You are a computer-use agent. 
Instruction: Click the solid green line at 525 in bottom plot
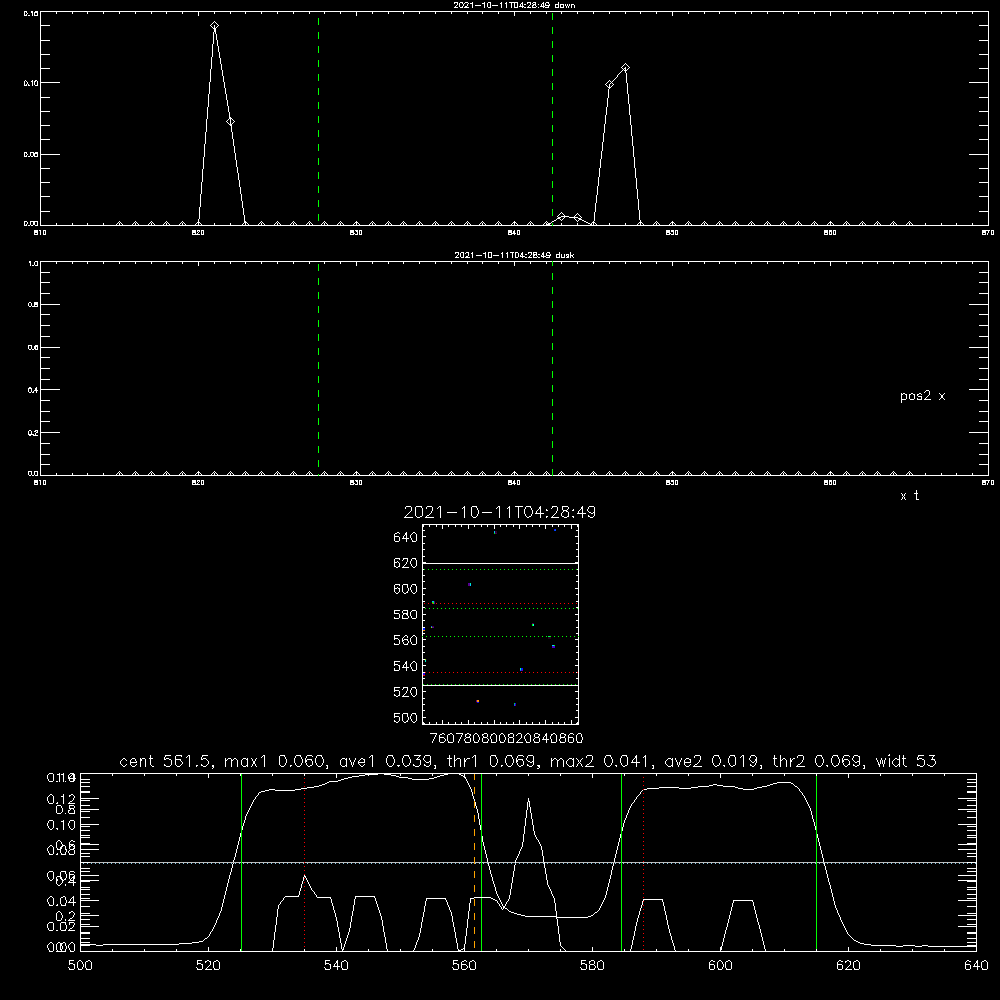(242, 862)
